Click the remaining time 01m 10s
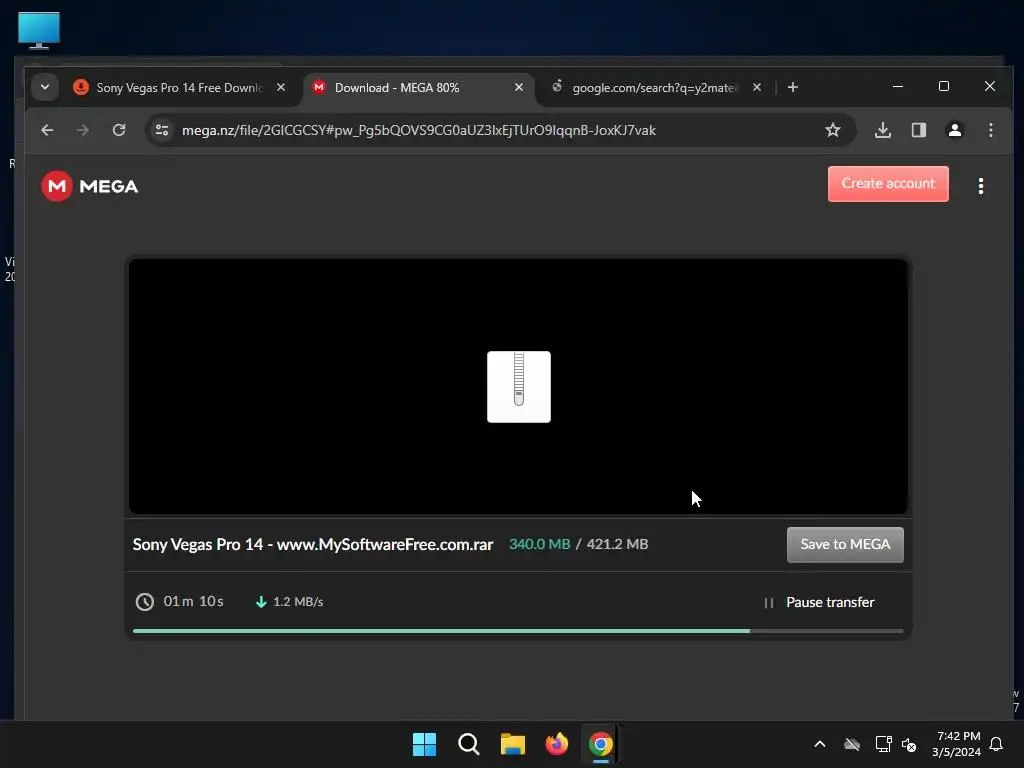This screenshot has width=1024, height=768. 193,601
